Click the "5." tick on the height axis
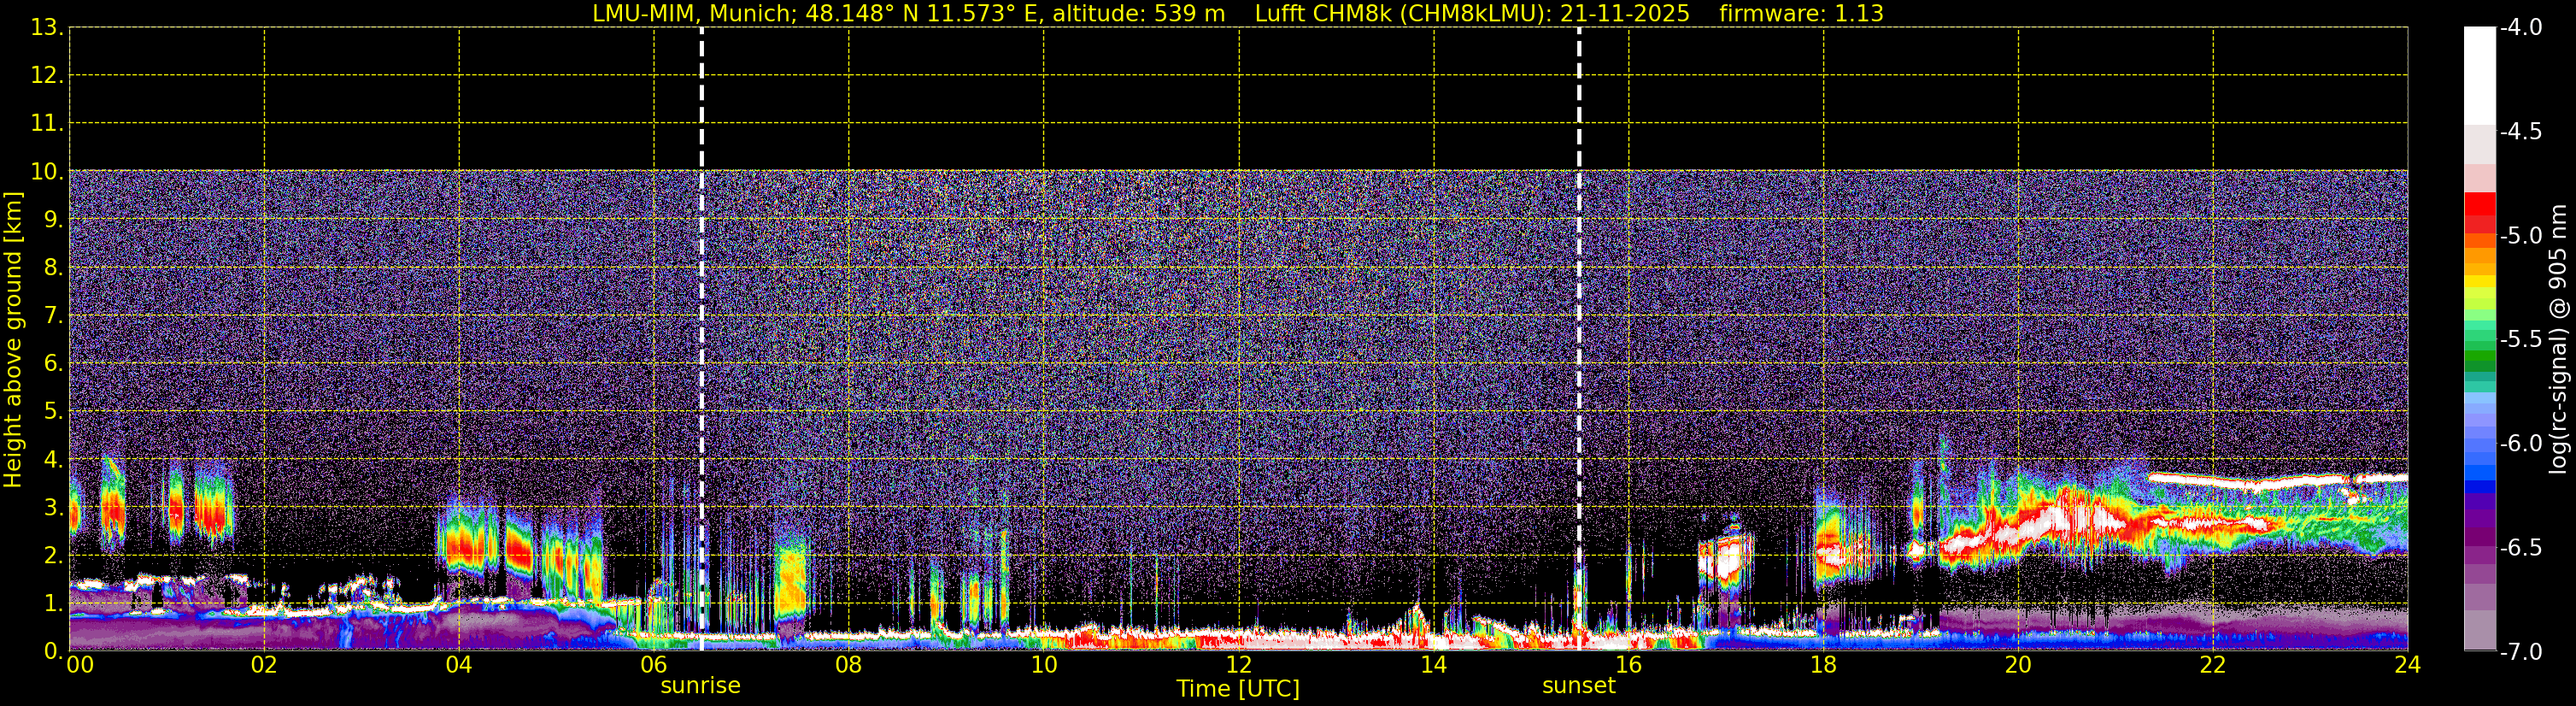This screenshot has height=706, width=2576. tap(52, 411)
